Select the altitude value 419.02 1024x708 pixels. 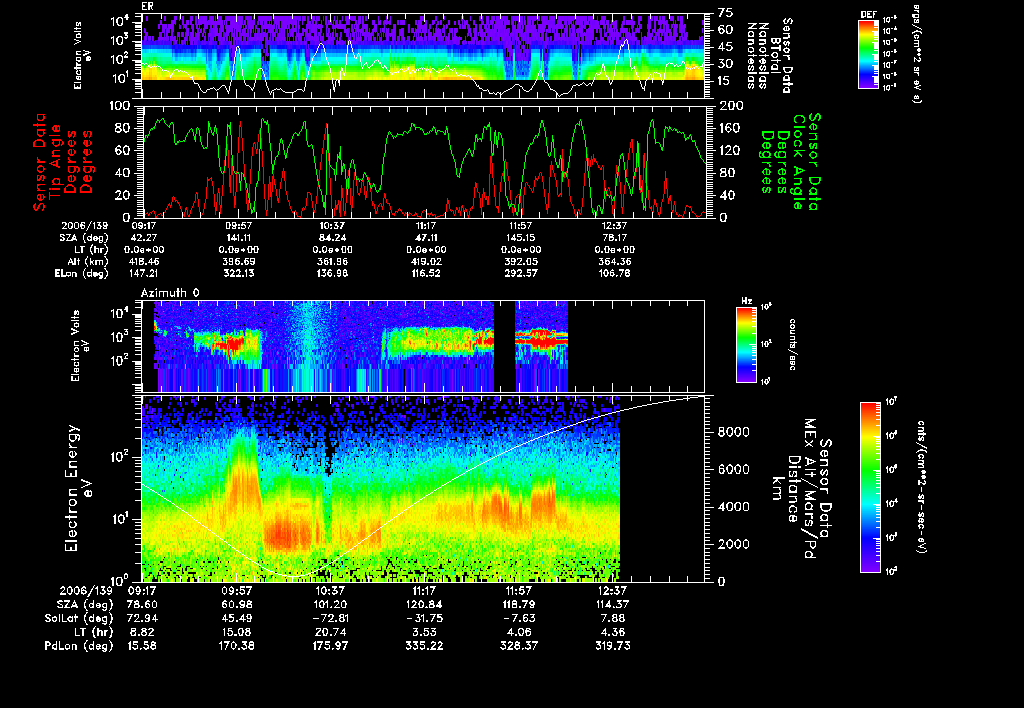[x=426, y=262]
